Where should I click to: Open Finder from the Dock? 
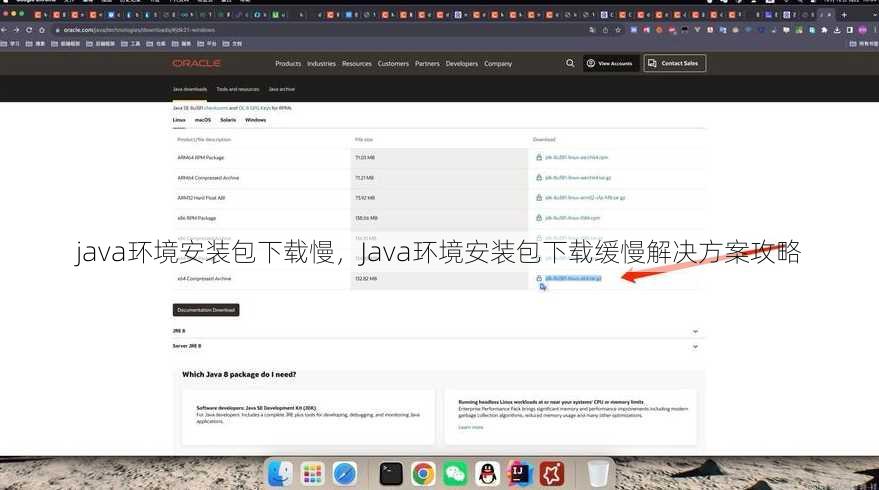click(280, 474)
